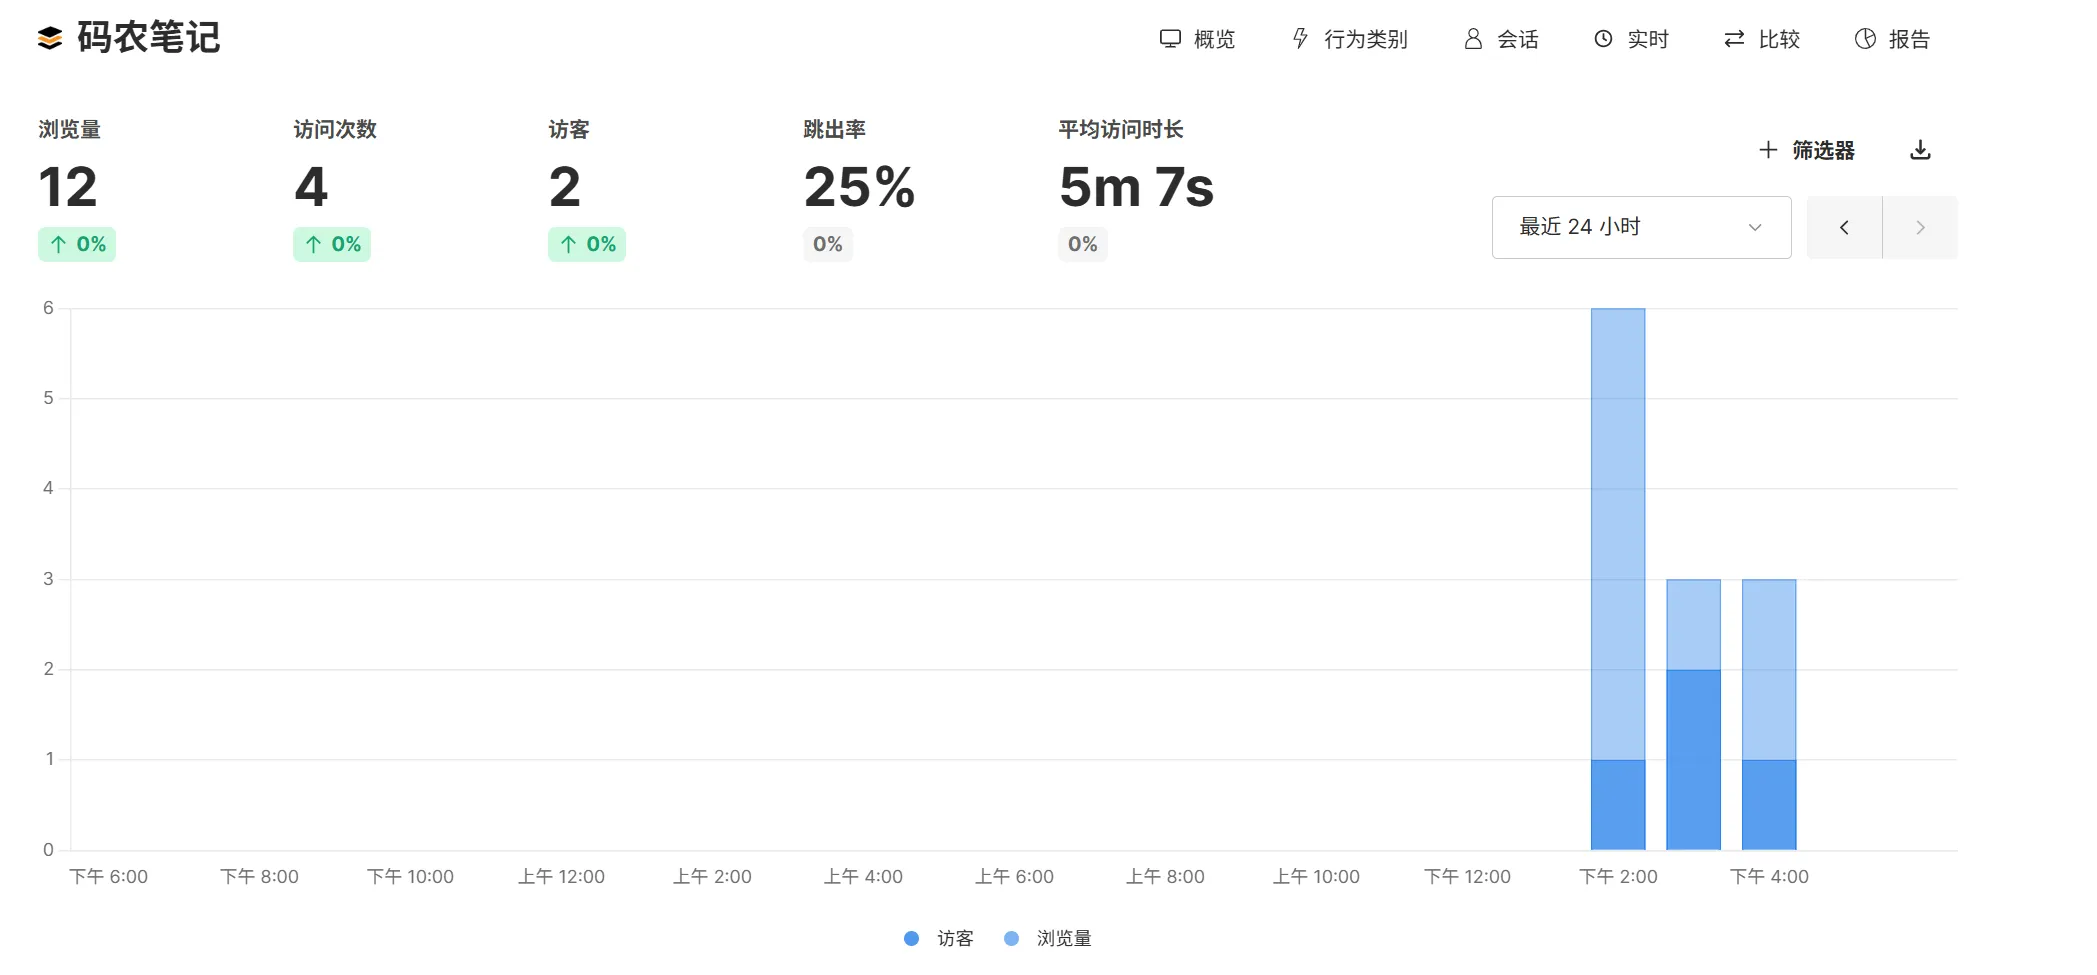Click the clock icon beside 实时

tap(1603, 39)
